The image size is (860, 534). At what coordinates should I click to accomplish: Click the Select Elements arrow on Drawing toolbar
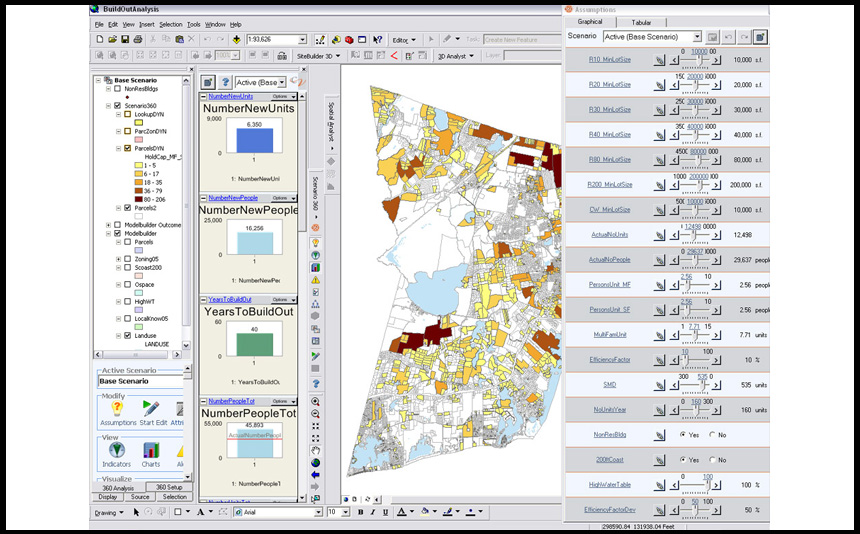(136, 512)
